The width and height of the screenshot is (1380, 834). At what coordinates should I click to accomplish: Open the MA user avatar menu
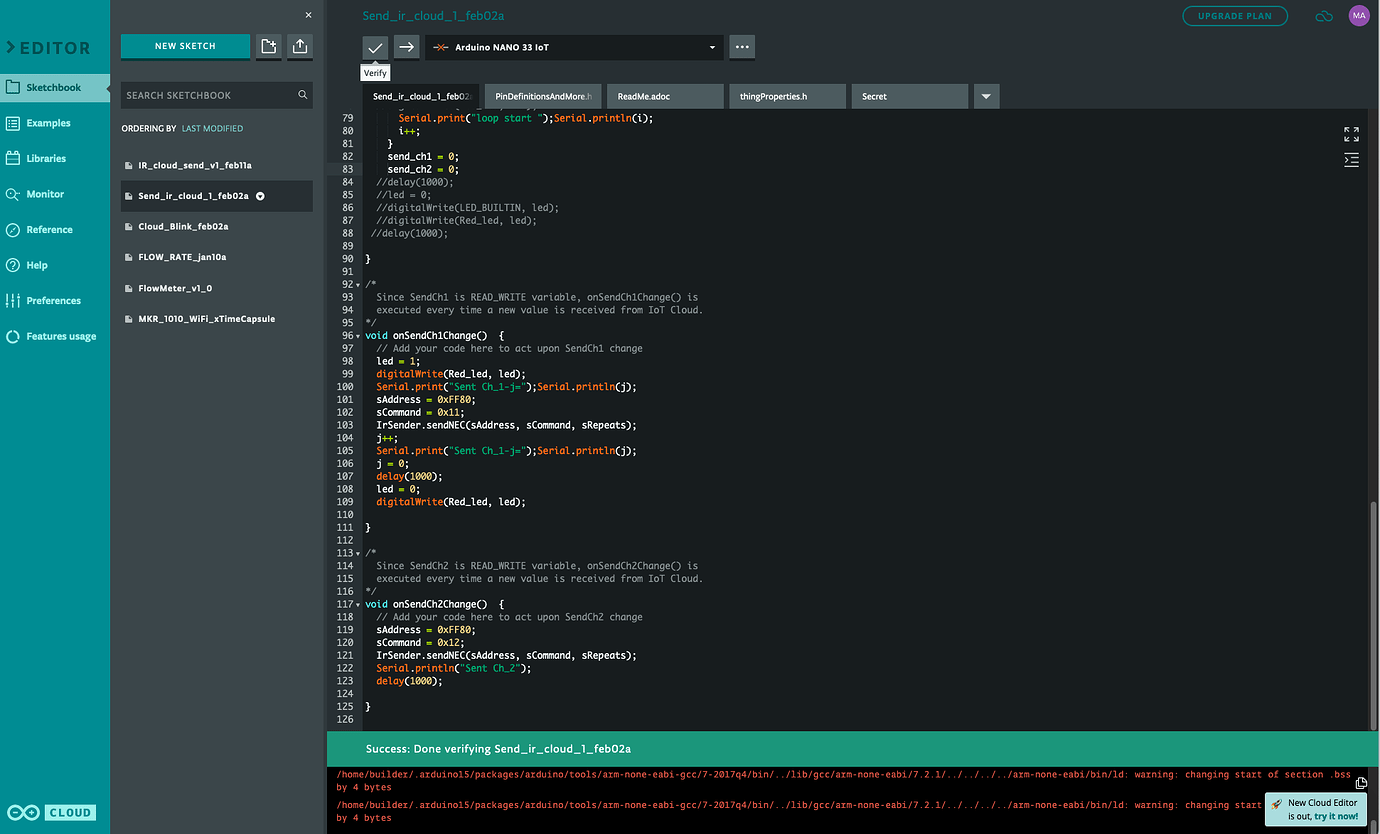click(1358, 16)
